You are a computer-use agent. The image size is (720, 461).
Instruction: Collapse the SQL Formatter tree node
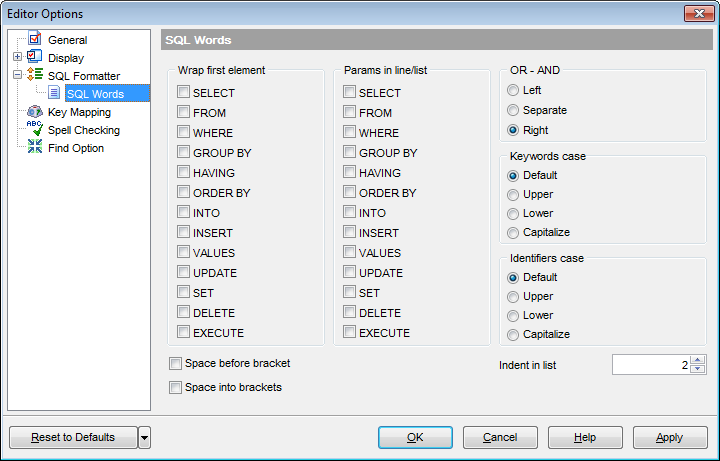pos(17,75)
